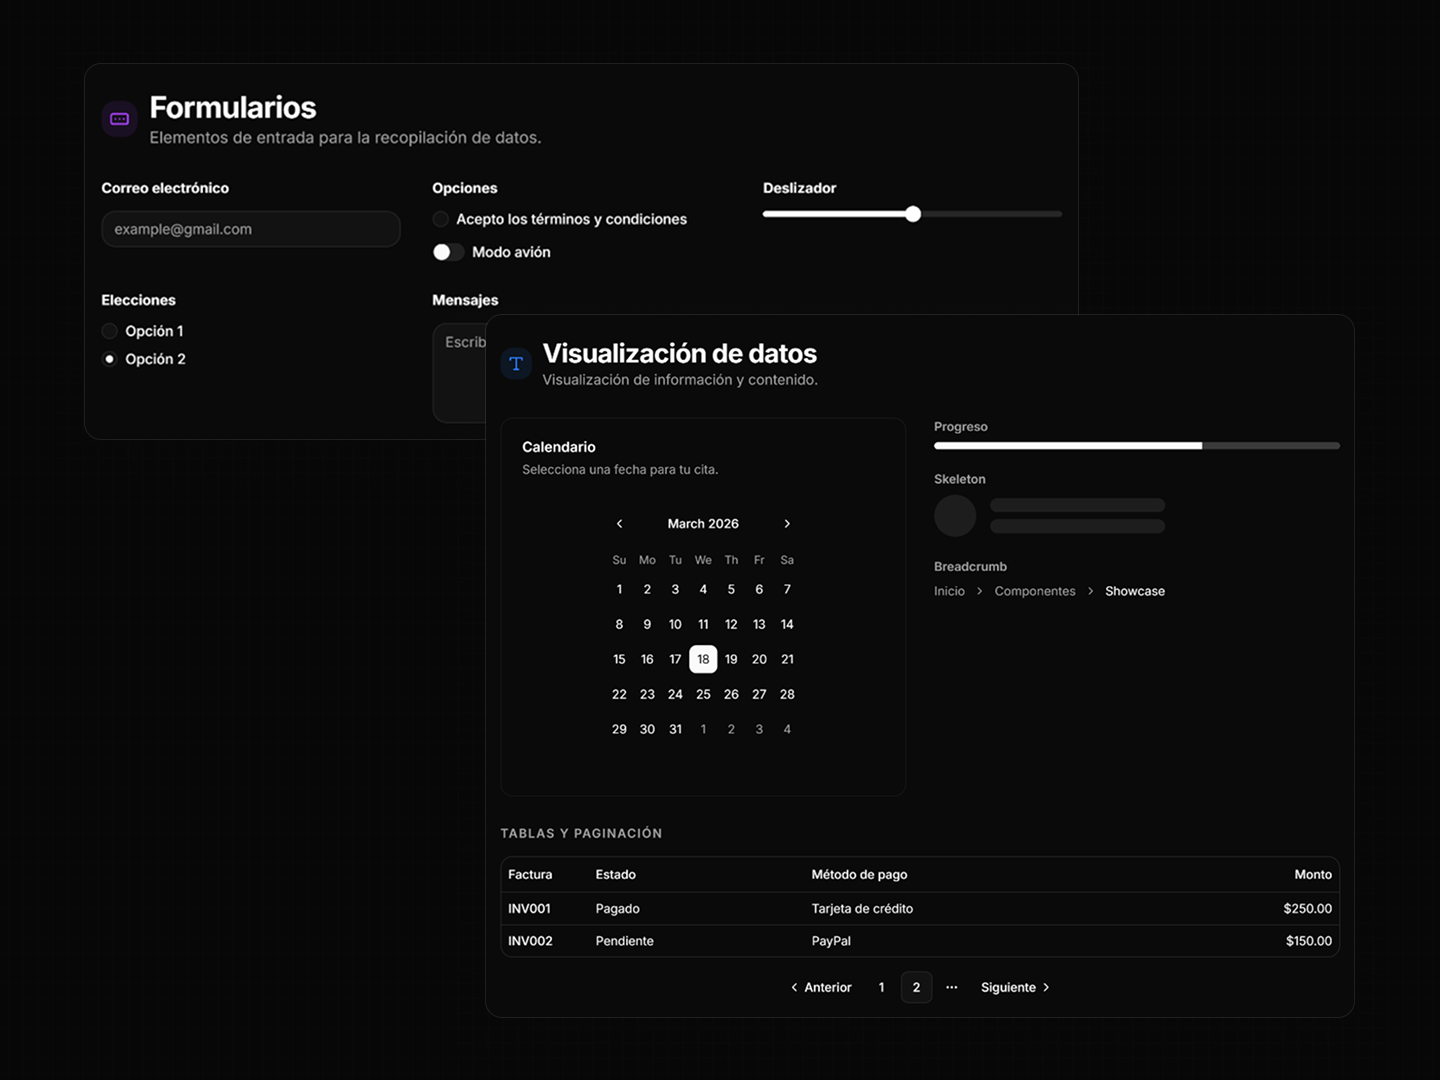Screen dimensions: 1440x1080
Task: Select March 31 in the calendar
Action: click(675, 729)
